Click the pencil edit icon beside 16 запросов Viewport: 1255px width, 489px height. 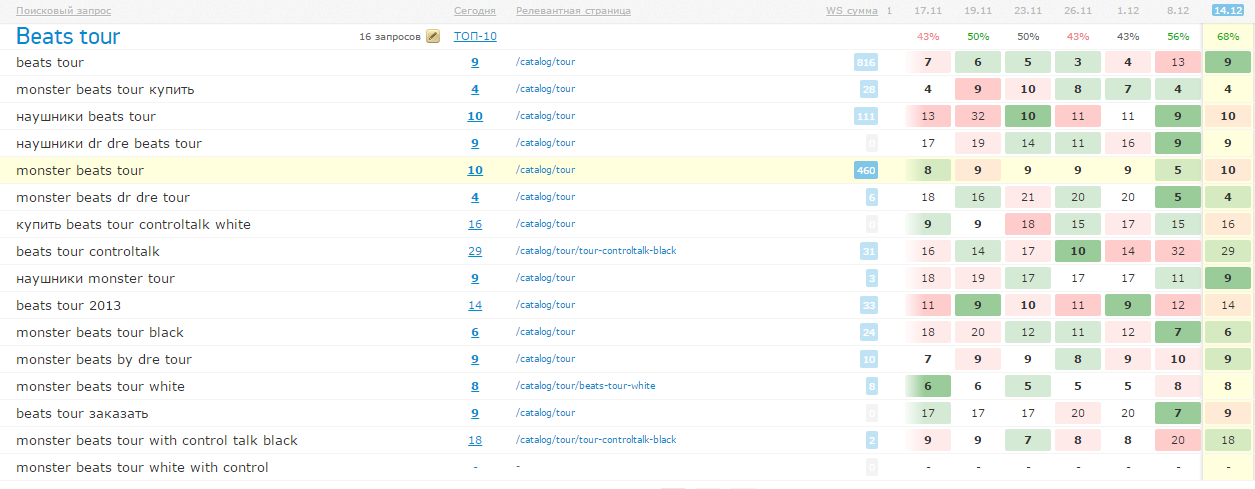coord(433,37)
